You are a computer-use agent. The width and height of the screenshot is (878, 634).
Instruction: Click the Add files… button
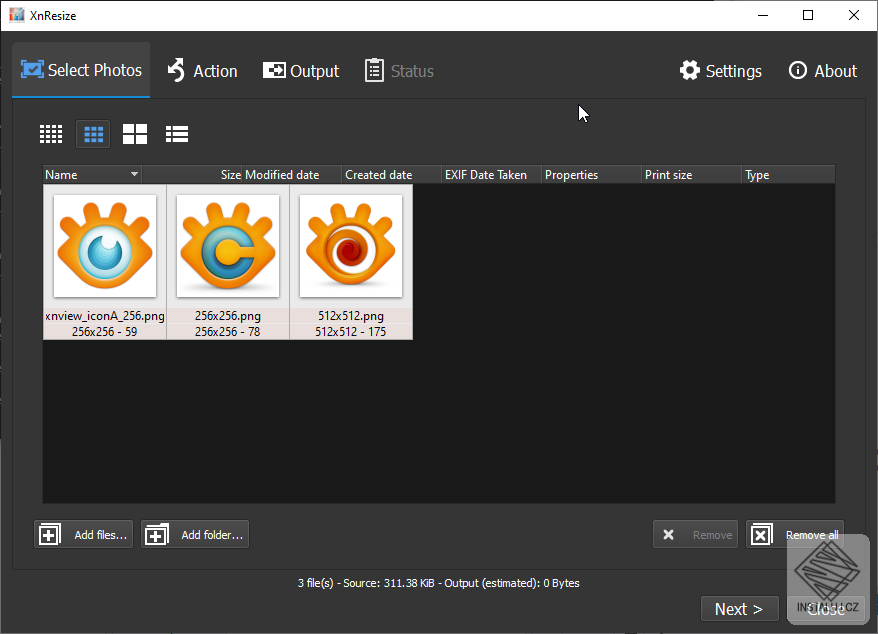[x=84, y=535]
